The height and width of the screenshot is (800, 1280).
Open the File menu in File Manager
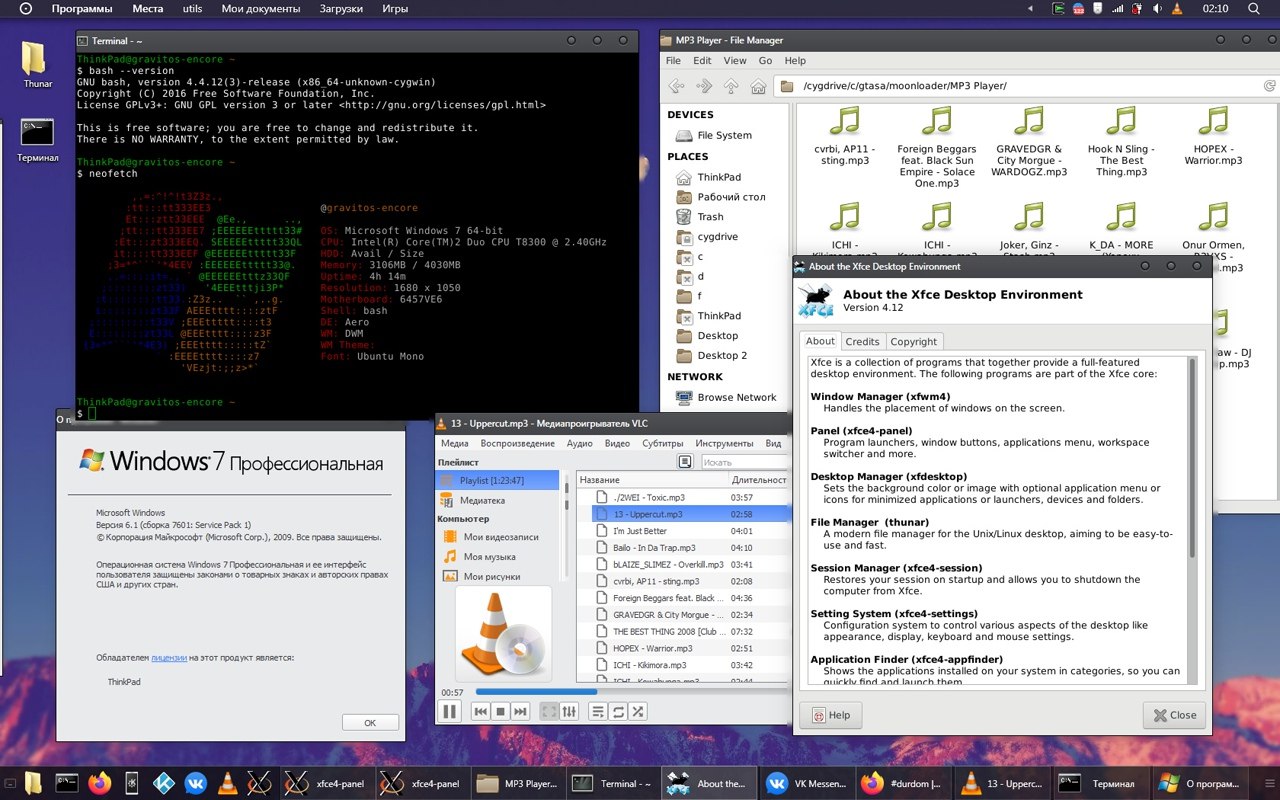coord(674,61)
